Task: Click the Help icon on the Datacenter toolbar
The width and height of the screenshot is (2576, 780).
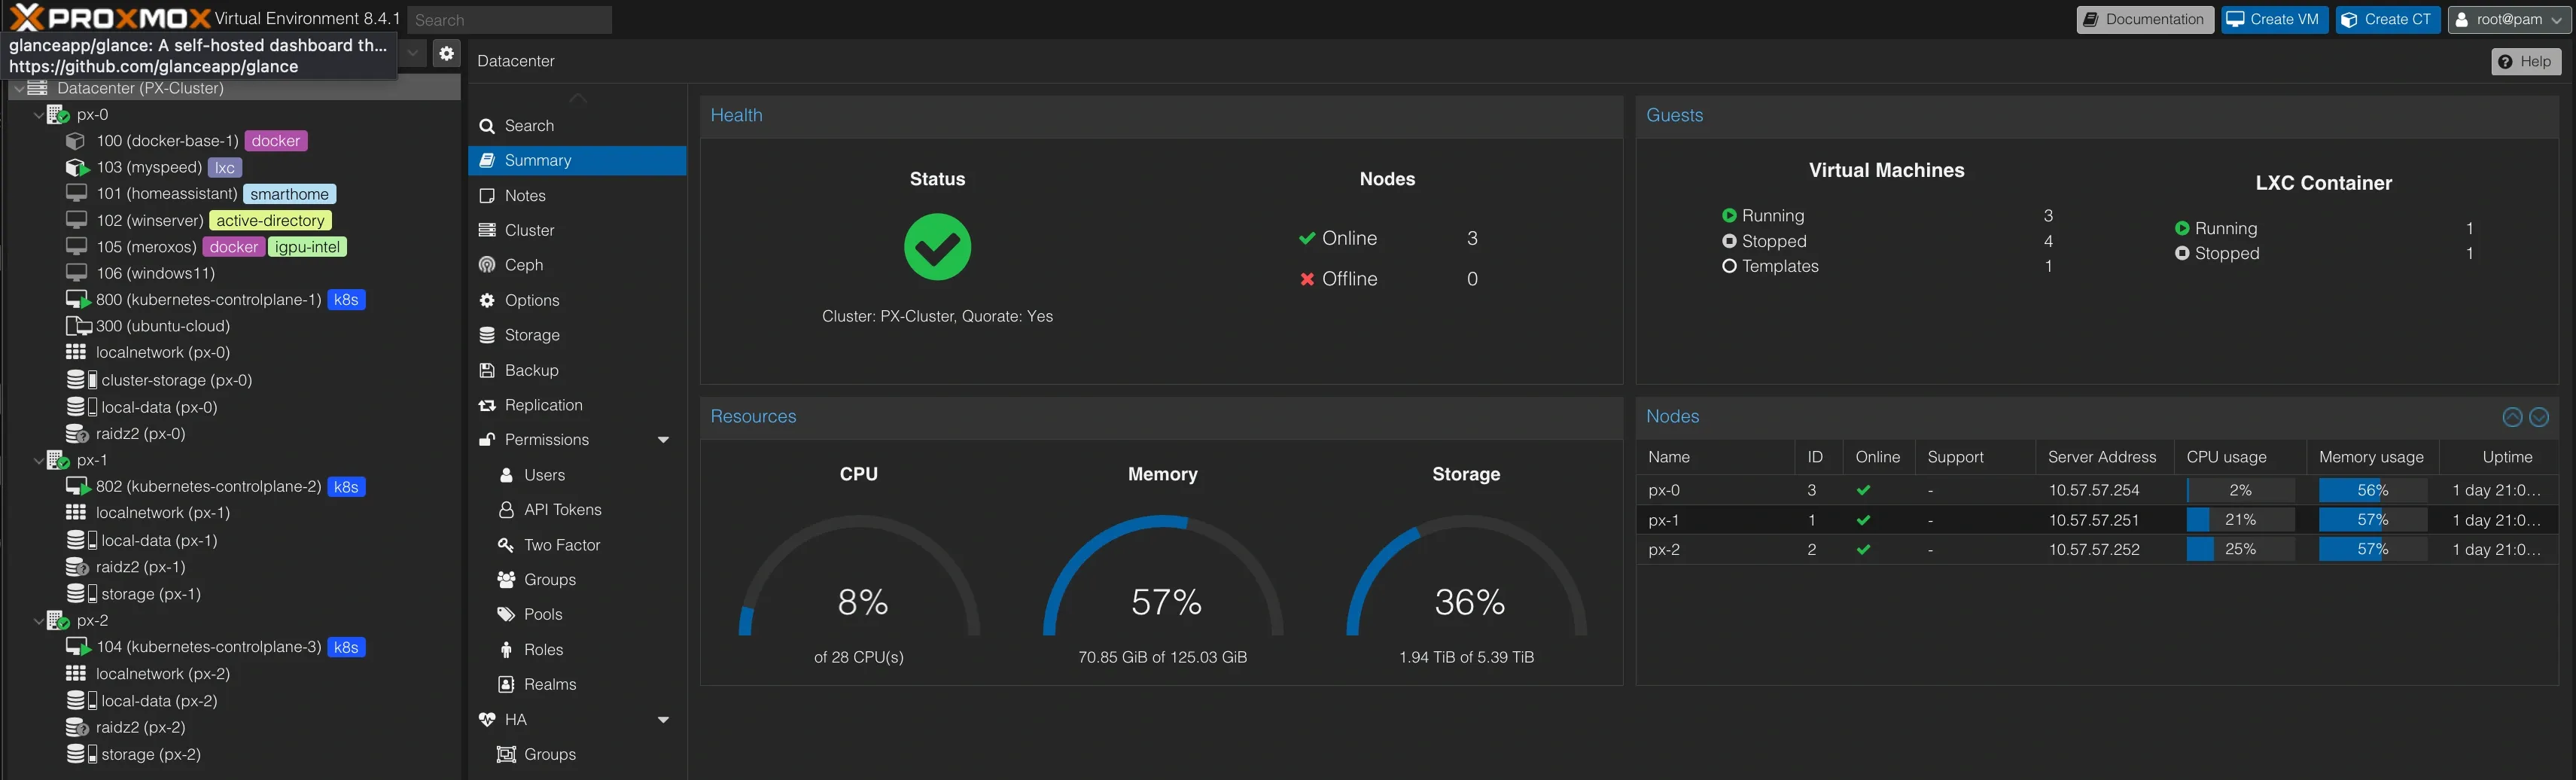Action: click(x=2526, y=61)
